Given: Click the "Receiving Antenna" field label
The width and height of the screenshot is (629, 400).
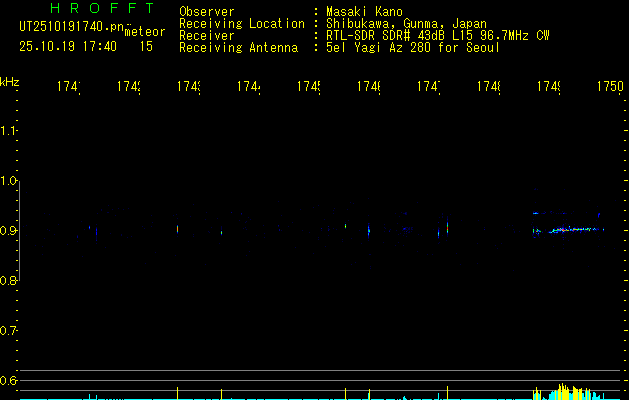Looking at the screenshot, I should [238, 48].
